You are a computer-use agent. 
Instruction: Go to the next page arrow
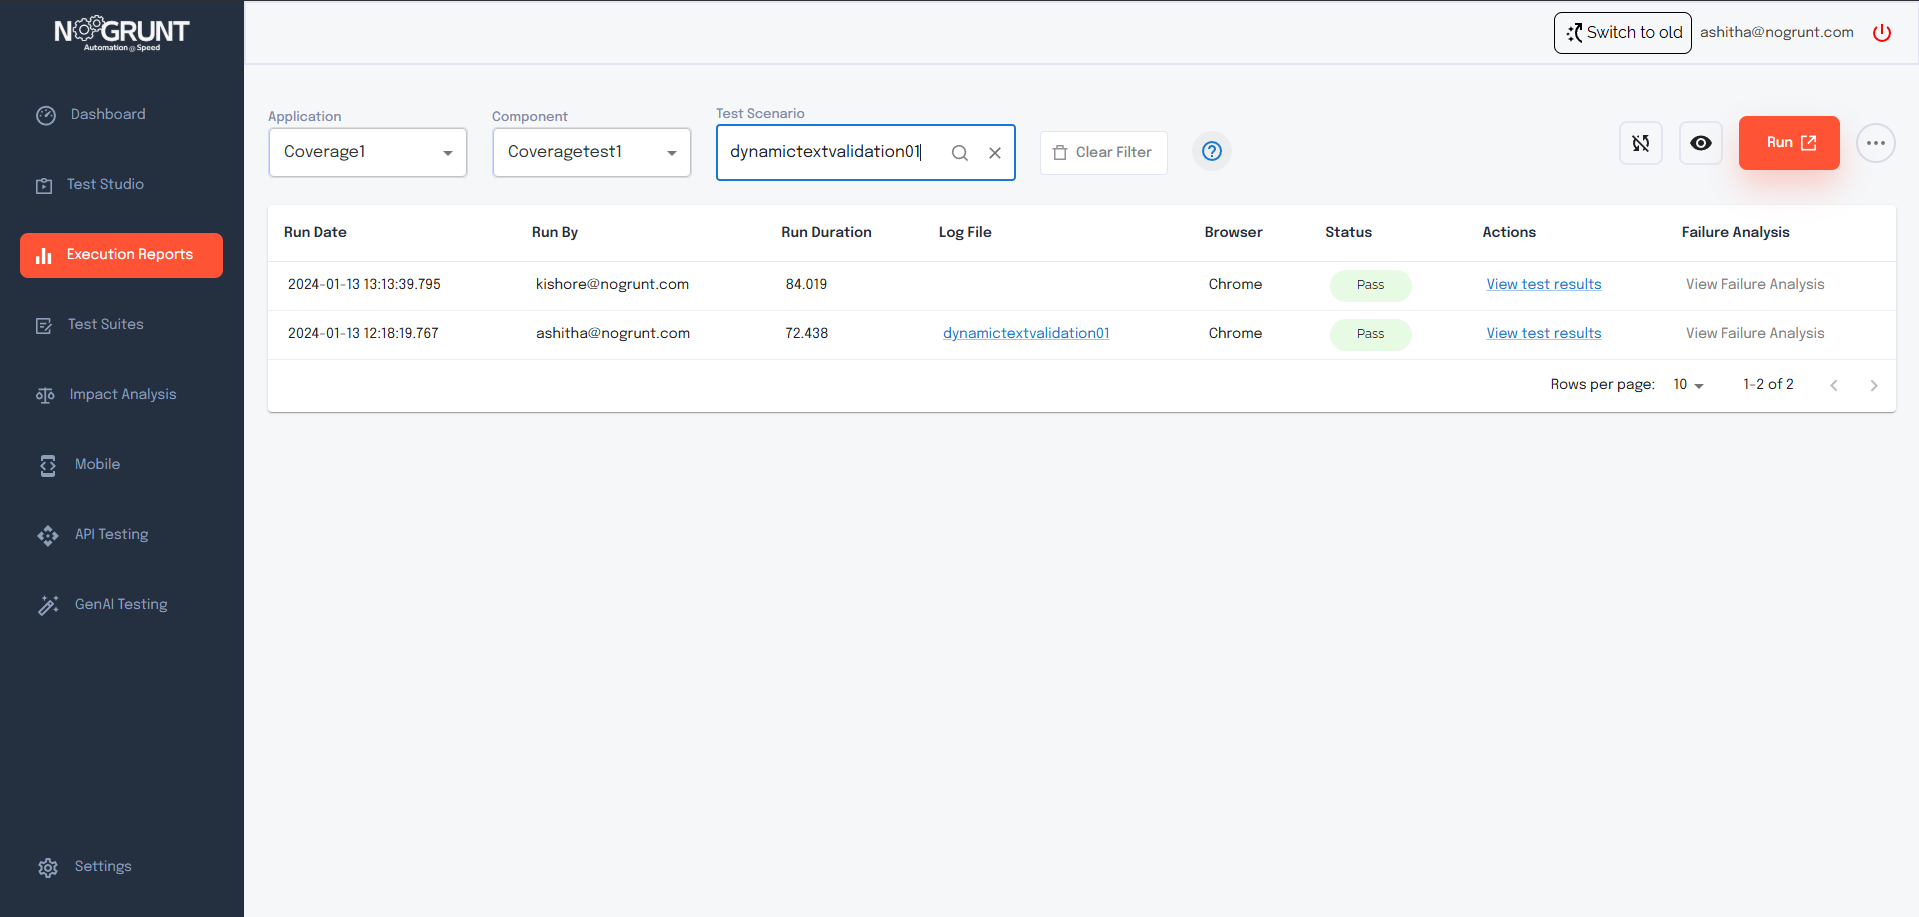tap(1874, 386)
